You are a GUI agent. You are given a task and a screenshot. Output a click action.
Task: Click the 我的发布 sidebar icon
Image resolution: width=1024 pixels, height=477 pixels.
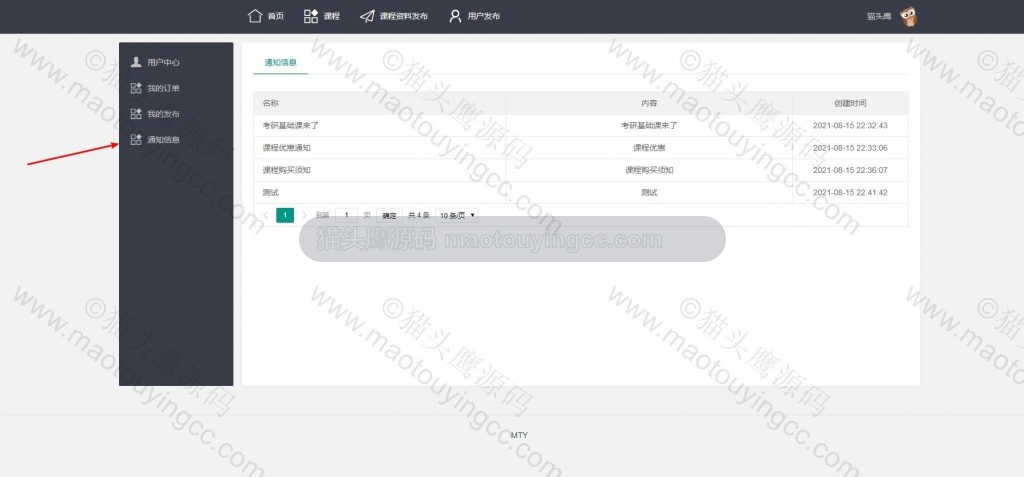pos(136,114)
